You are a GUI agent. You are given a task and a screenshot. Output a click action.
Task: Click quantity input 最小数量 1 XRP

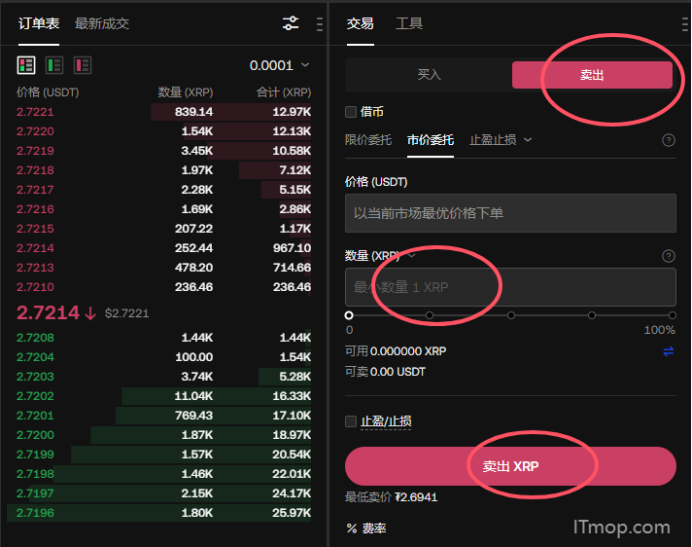pos(511,287)
